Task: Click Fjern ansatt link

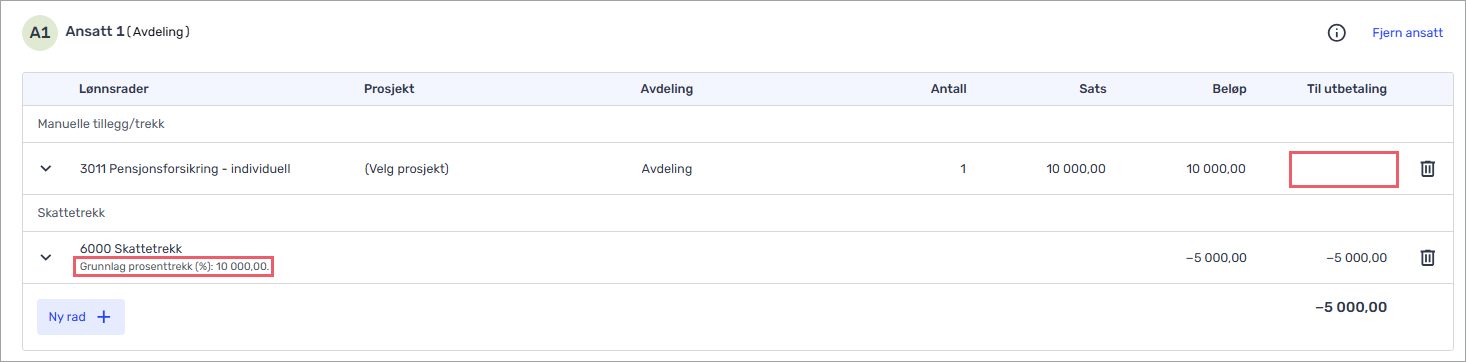Action: tap(1408, 33)
